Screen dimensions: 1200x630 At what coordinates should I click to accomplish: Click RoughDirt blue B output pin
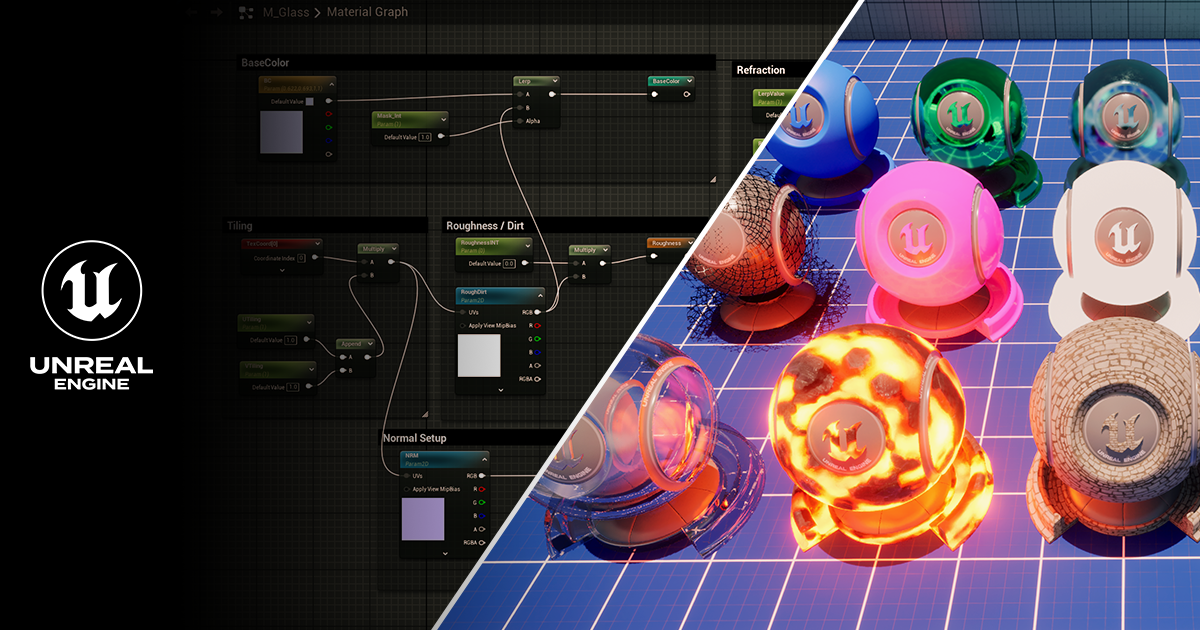point(538,352)
